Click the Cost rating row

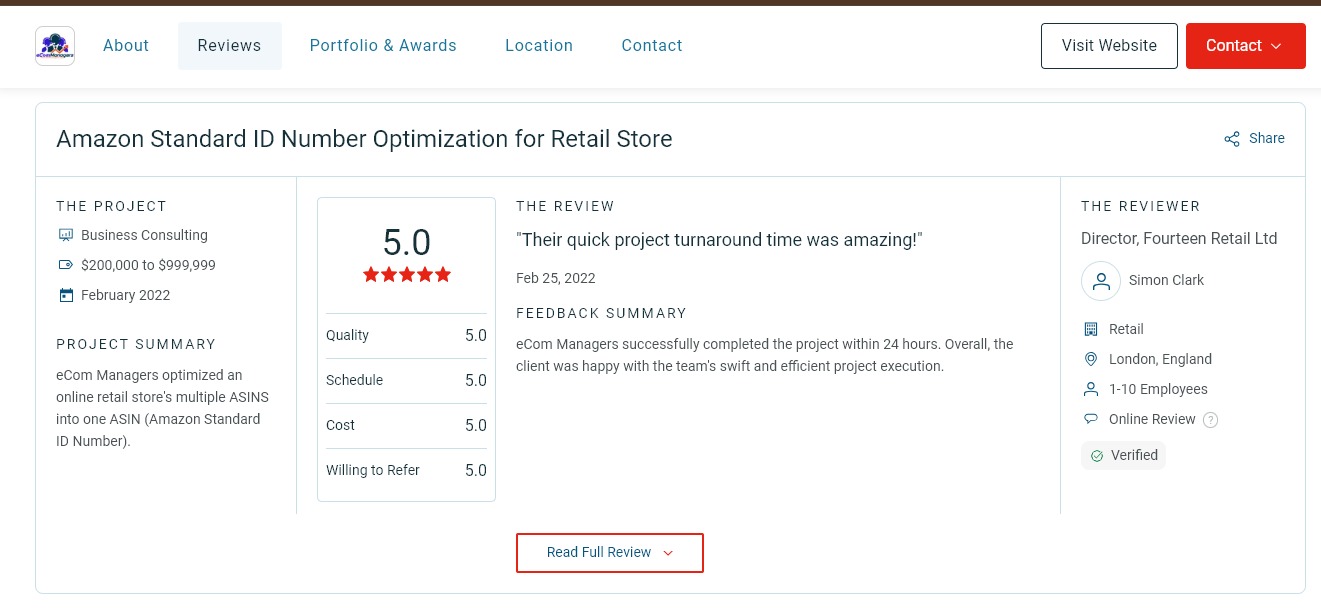(406, 426)
